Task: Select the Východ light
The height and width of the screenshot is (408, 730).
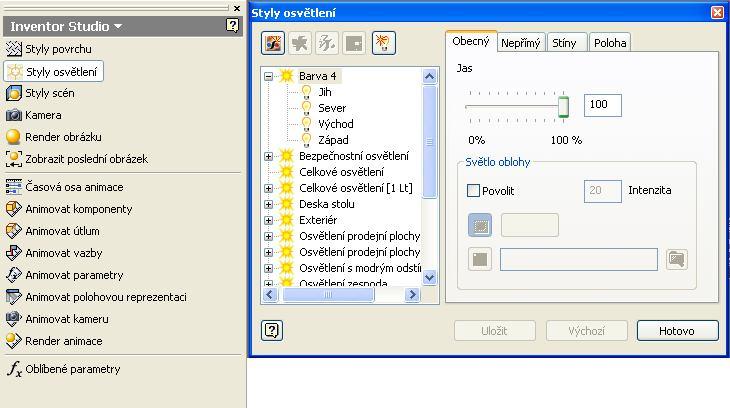Action: [336, 124]
